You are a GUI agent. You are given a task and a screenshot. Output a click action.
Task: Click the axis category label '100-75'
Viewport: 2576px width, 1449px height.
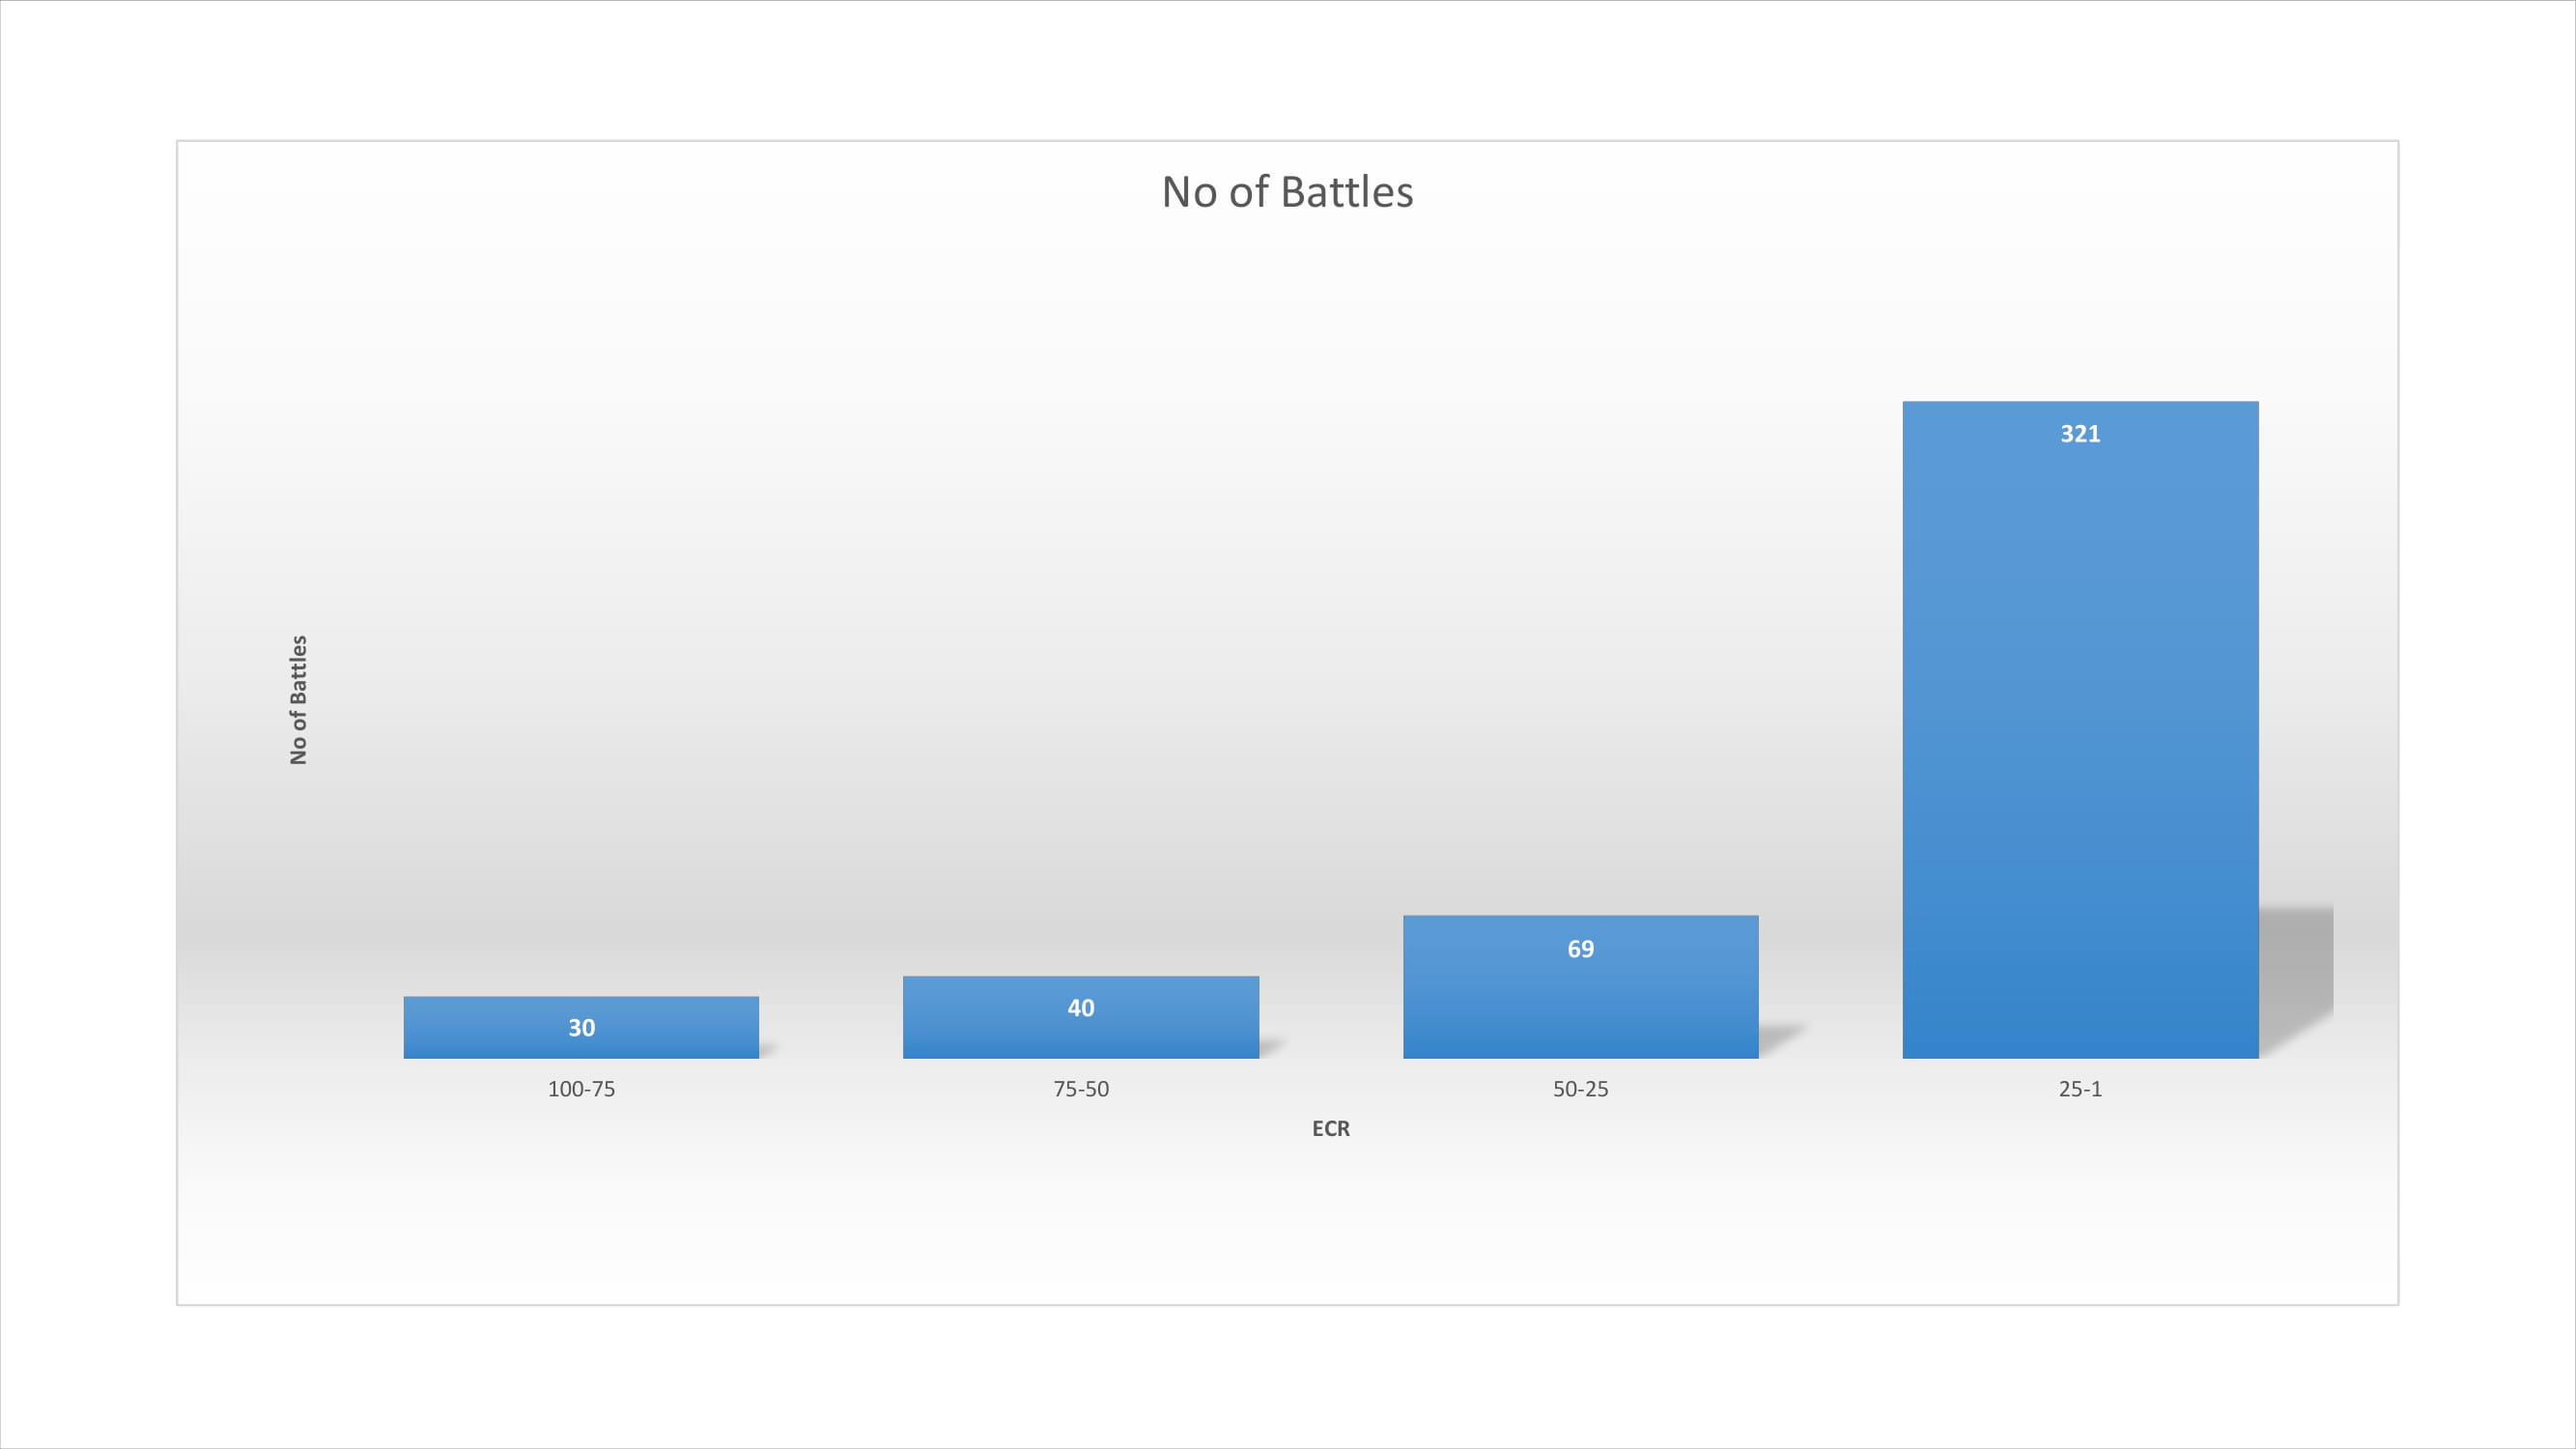click(581, 1089)
